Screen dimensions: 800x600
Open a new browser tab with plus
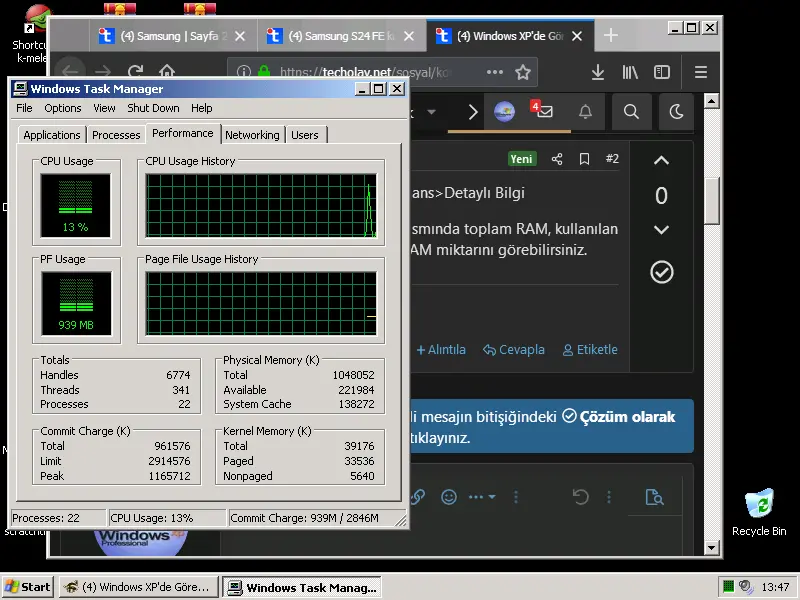(x=611, y=35)
